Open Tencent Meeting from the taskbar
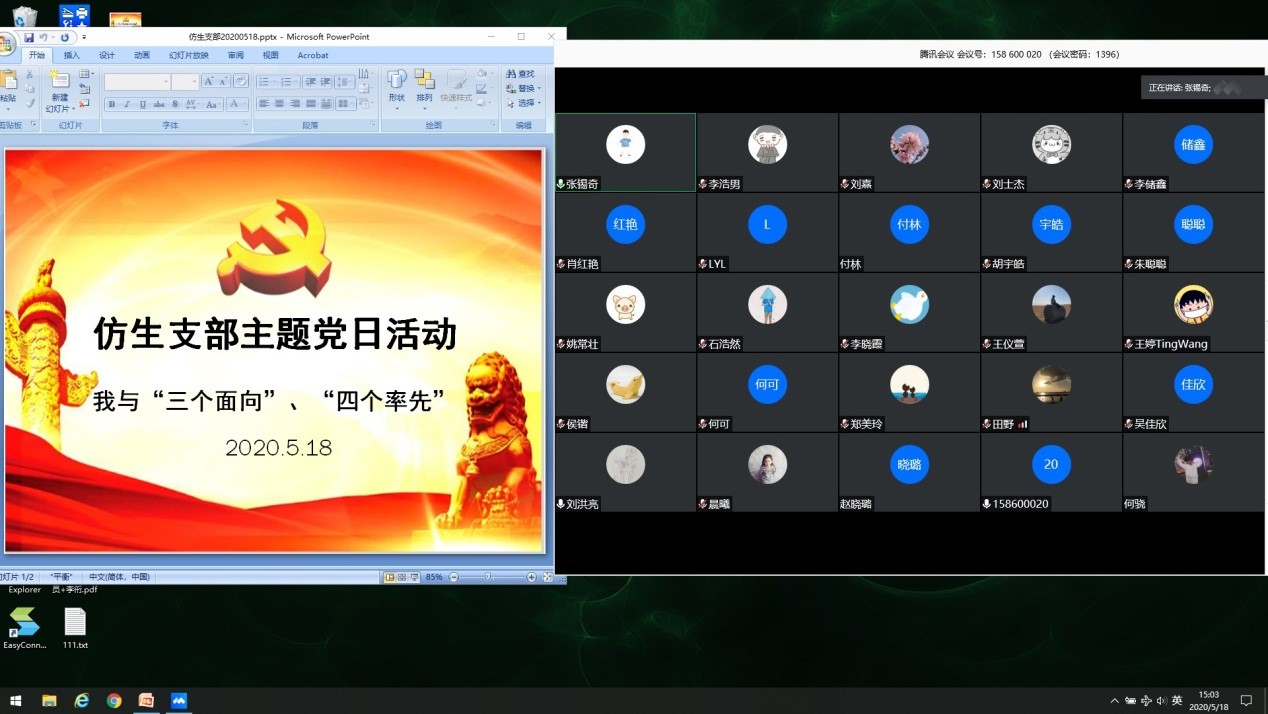 179,700
